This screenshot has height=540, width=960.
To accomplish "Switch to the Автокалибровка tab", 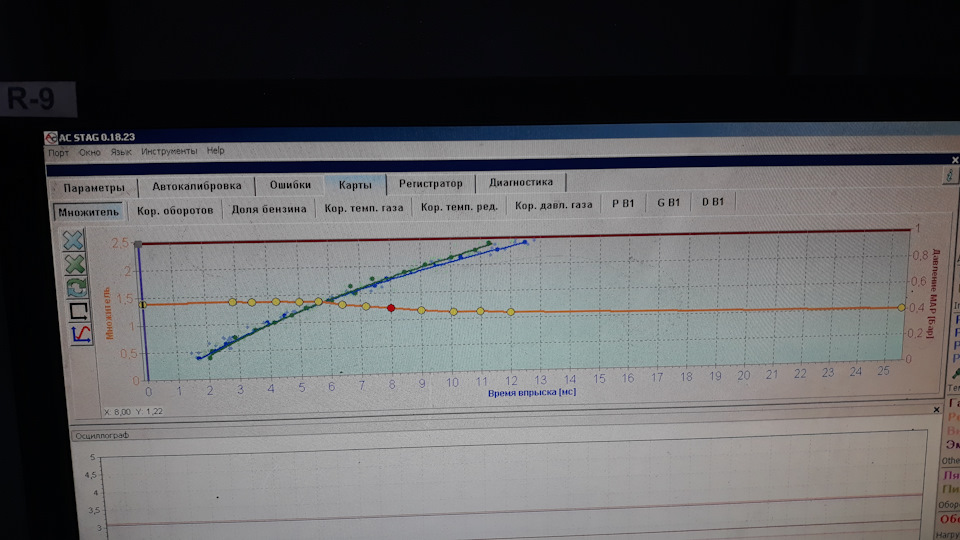I will point(197,186).
